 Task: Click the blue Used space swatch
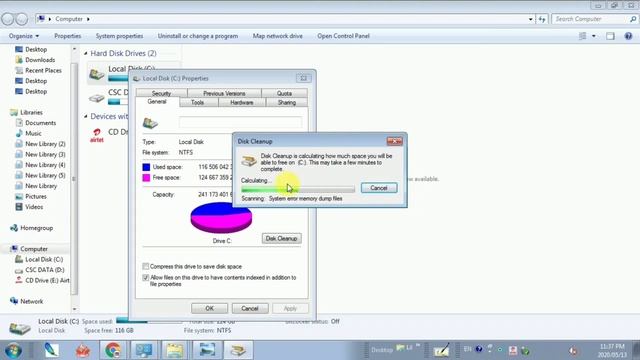pos(146,167)
